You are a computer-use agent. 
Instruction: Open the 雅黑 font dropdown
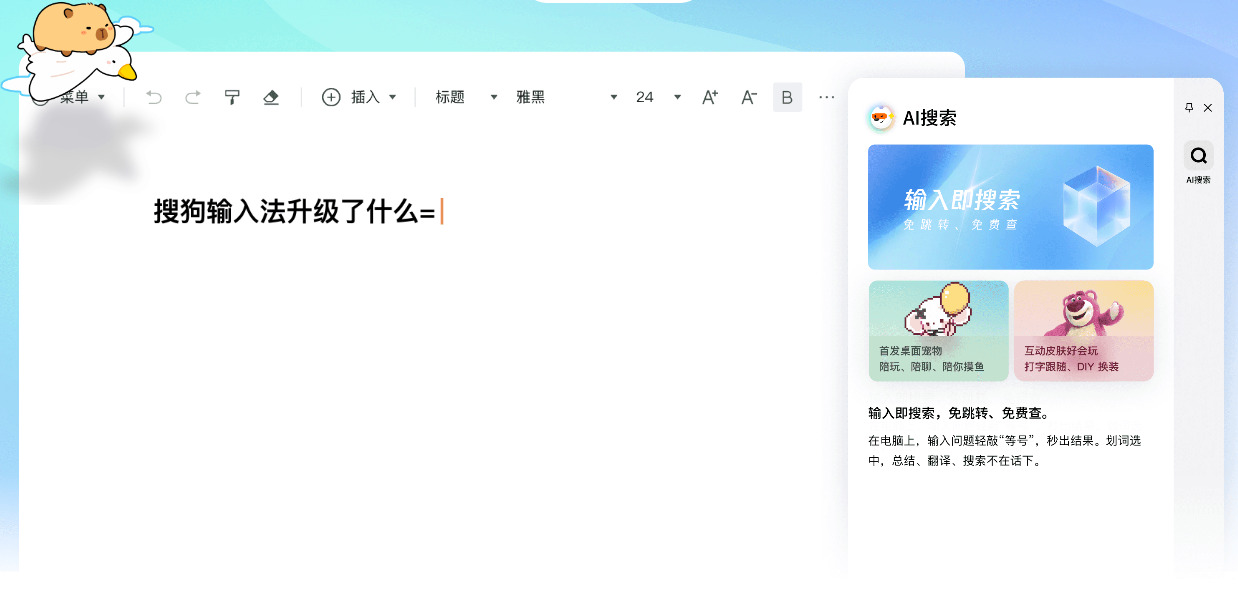[567, 97]
